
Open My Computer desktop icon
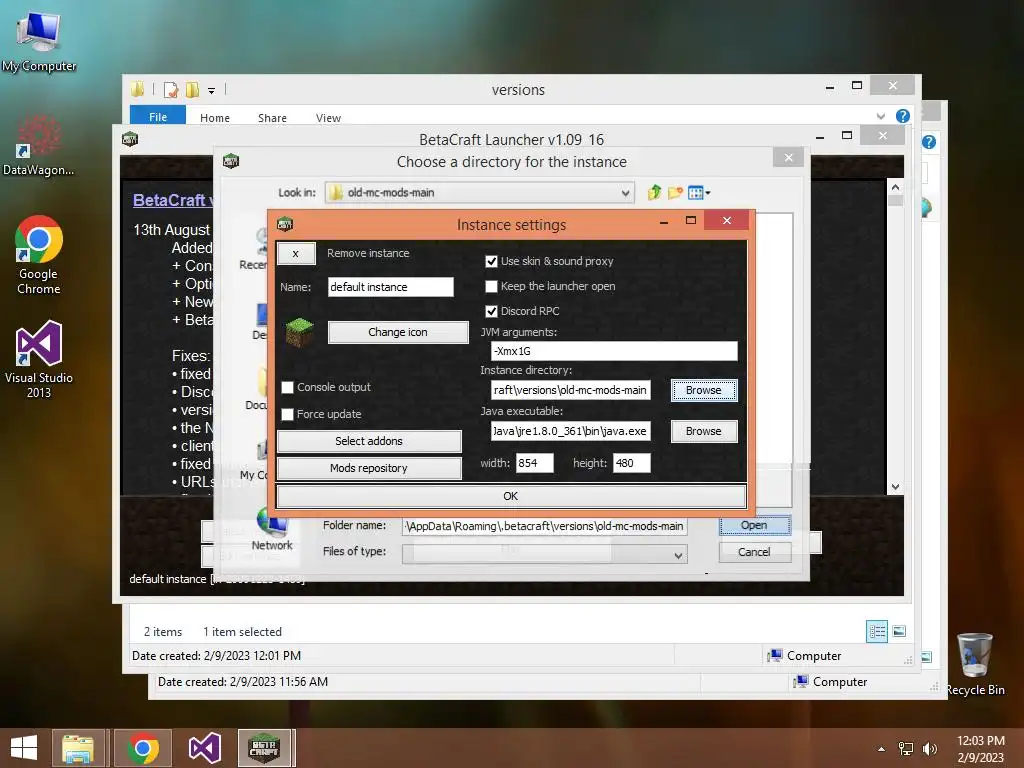pyautogui.click(x=39, y=40)
